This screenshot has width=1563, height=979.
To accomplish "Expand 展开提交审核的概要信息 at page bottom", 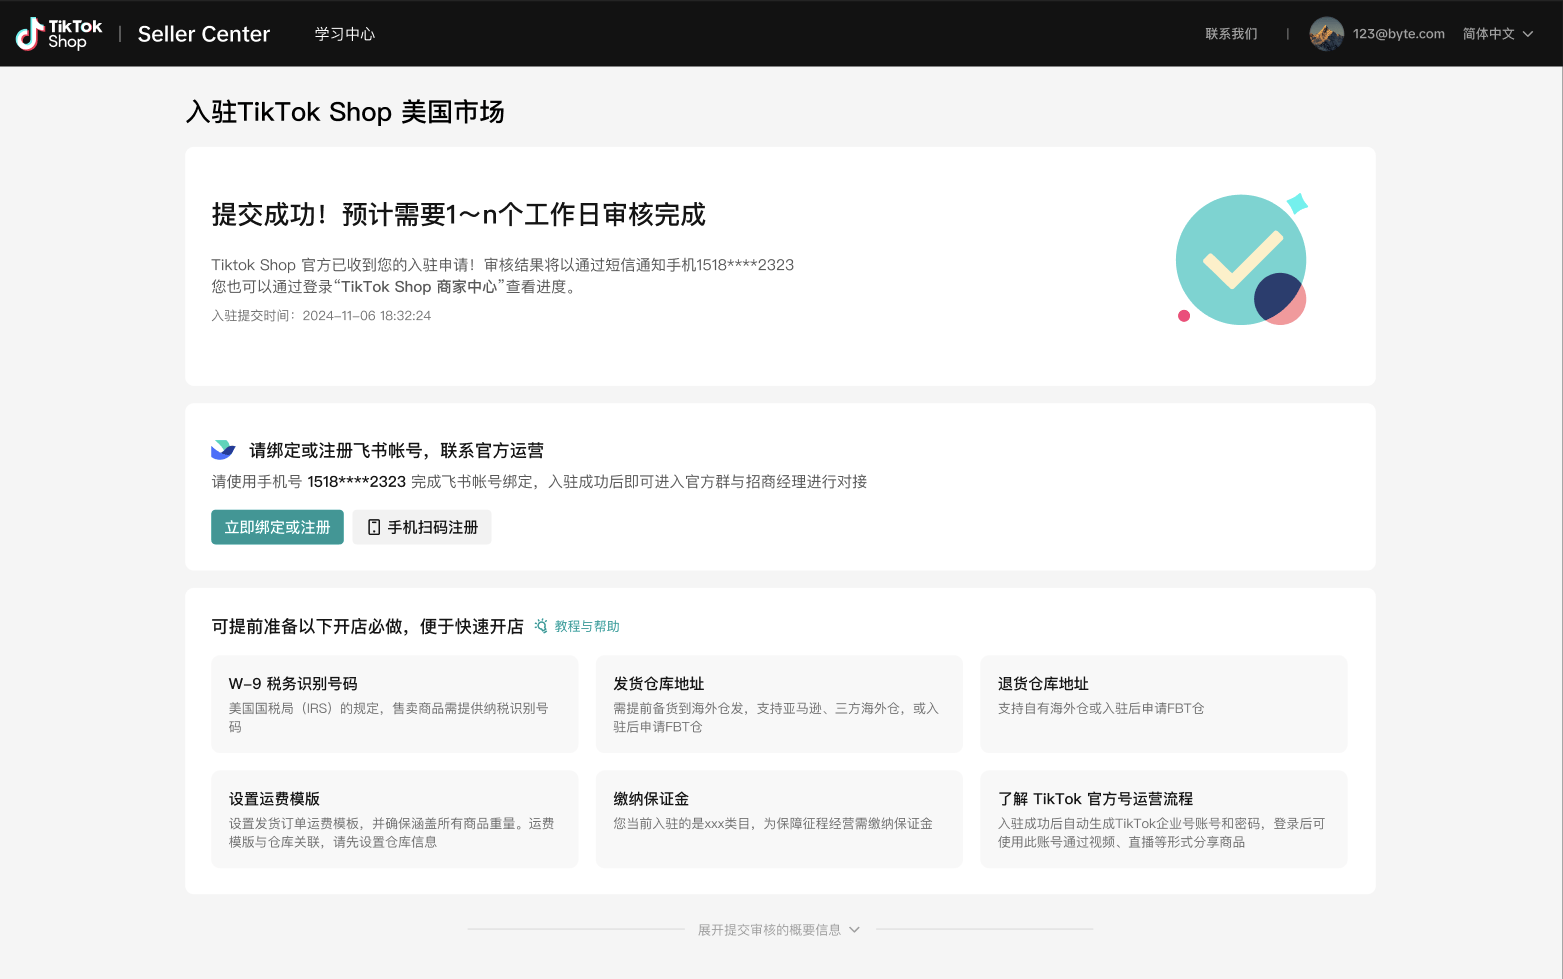I will 779,929.
